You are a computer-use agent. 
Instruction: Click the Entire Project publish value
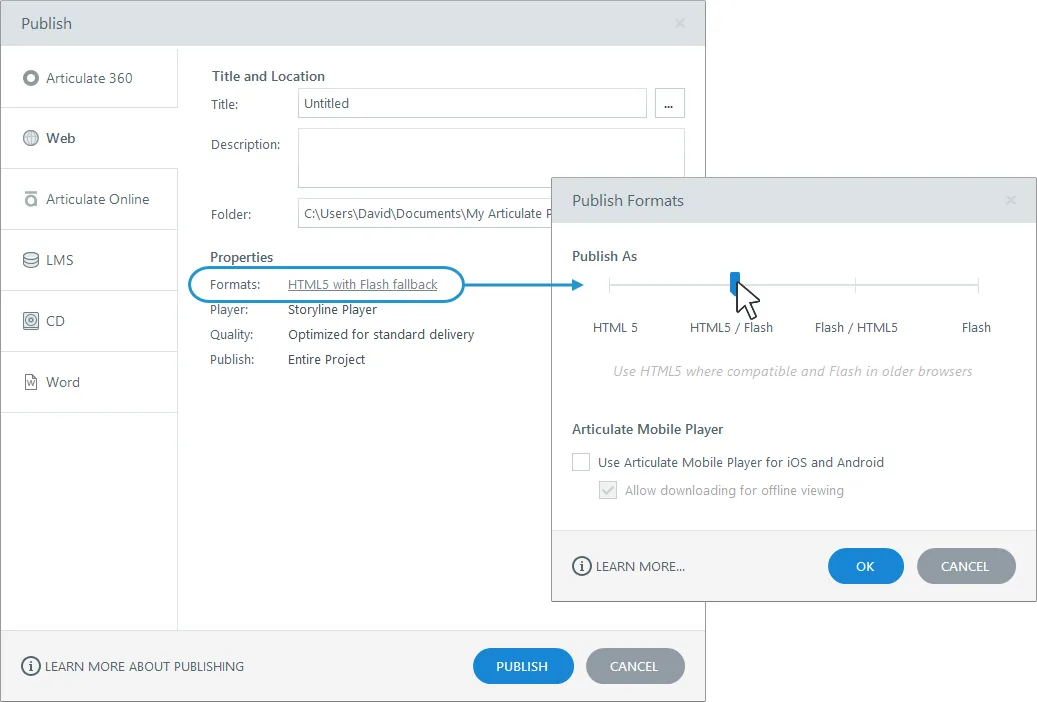[x=327, y=360]
